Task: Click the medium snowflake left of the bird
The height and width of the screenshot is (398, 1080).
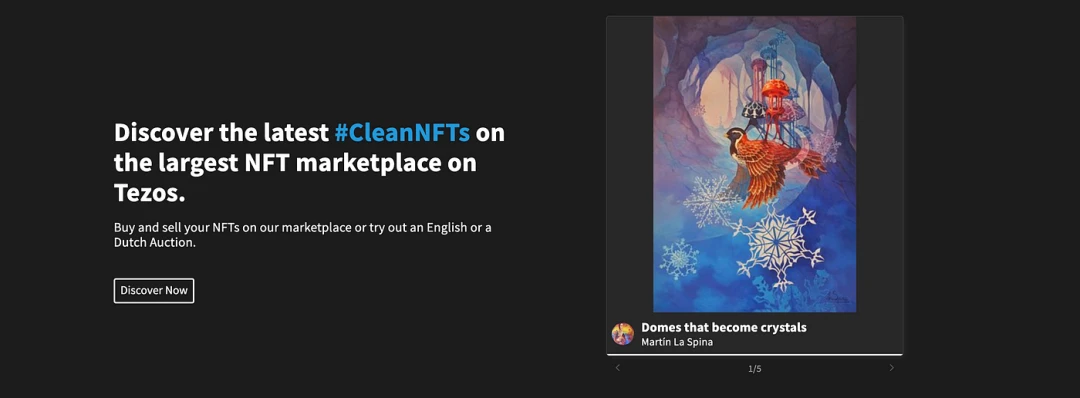Action: [707, 202]
